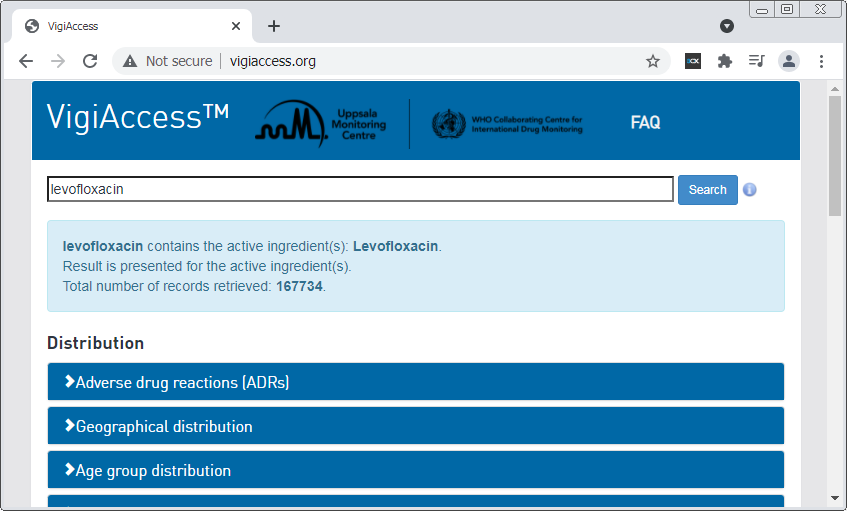Click the Uppsala Monitoring Centre logo
This screenshot has width=847, height=511.
pyautogui.click(x=320, y=124)
